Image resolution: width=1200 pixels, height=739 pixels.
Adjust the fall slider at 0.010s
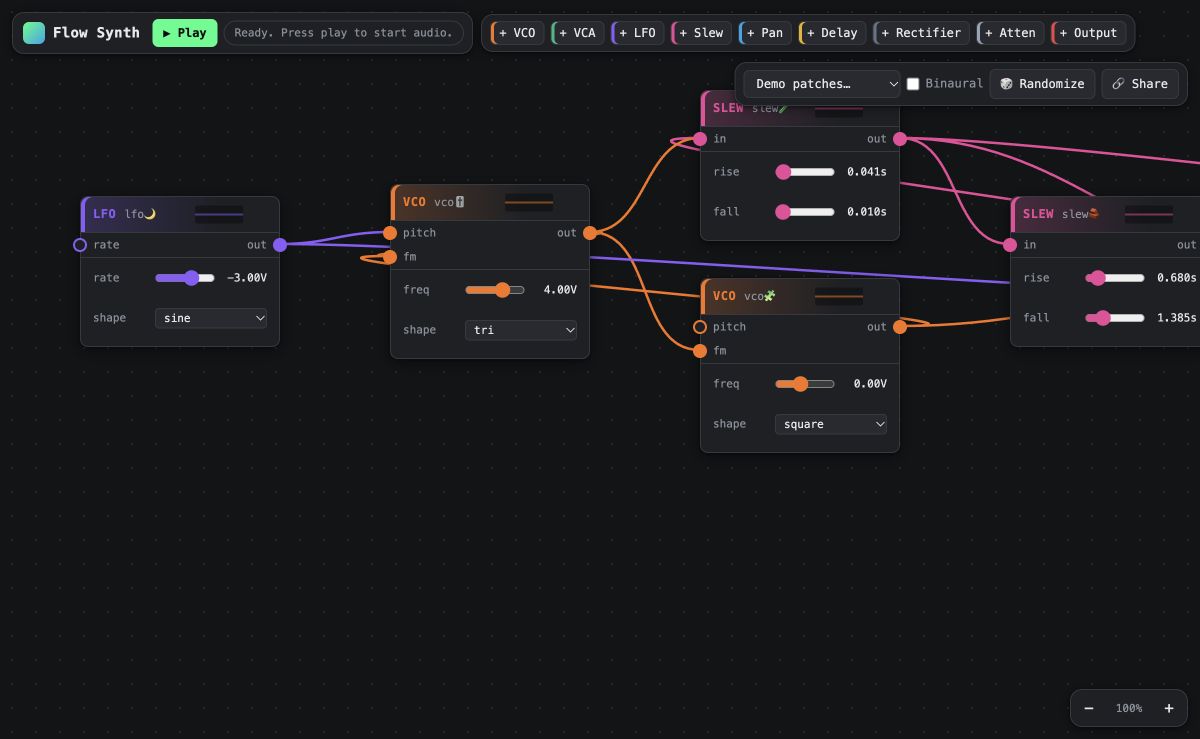click(x=805, y=212)
